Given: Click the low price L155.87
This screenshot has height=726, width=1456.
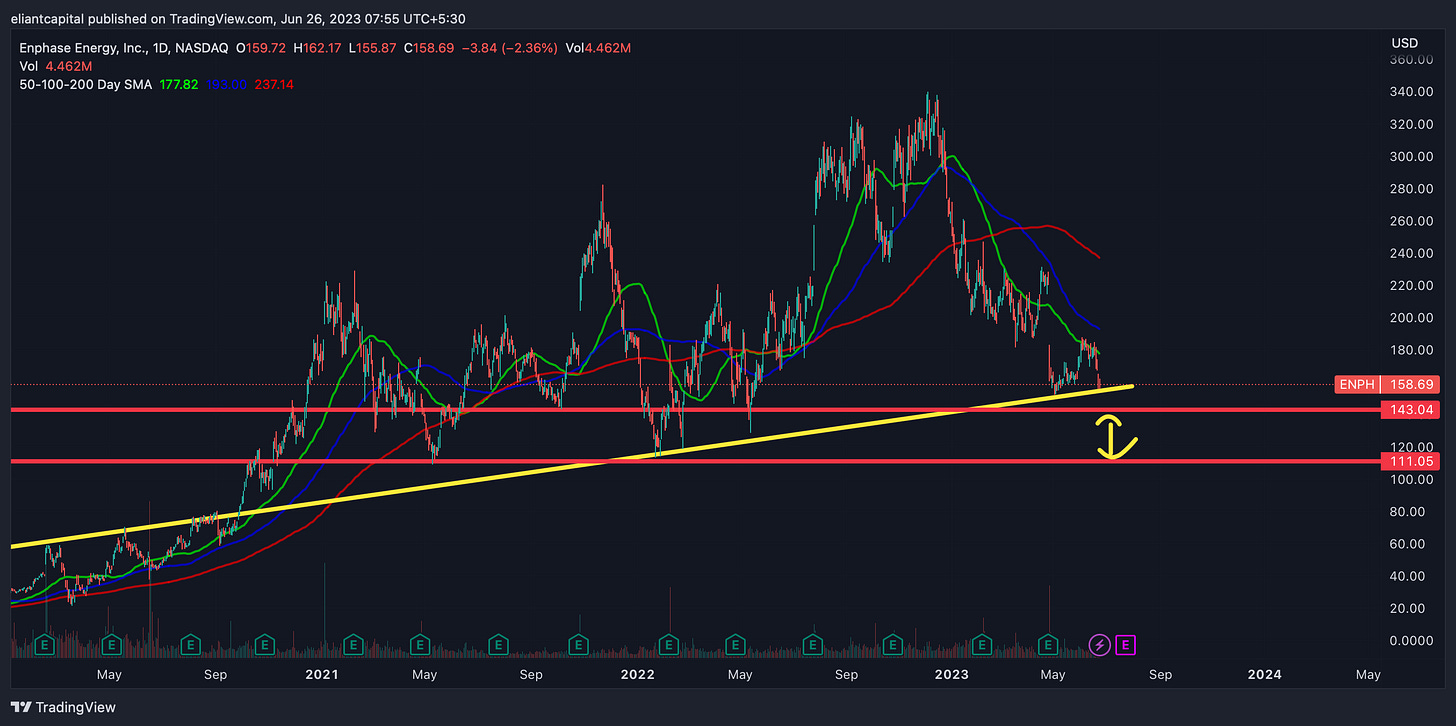Looking at the screenshot, I should [372, 47].
